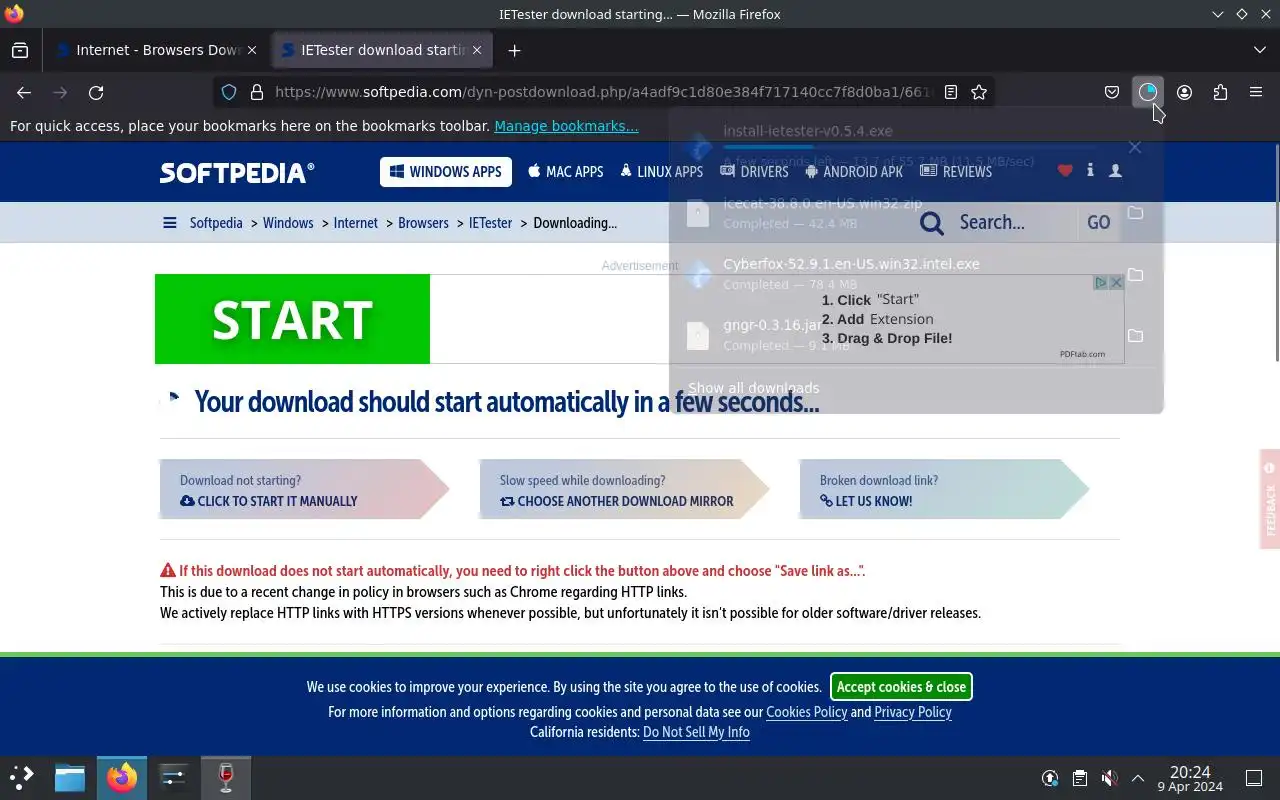Open the Firefox application hamburger menu
Screen dimensions: 1280x800
coord(1256,92)
